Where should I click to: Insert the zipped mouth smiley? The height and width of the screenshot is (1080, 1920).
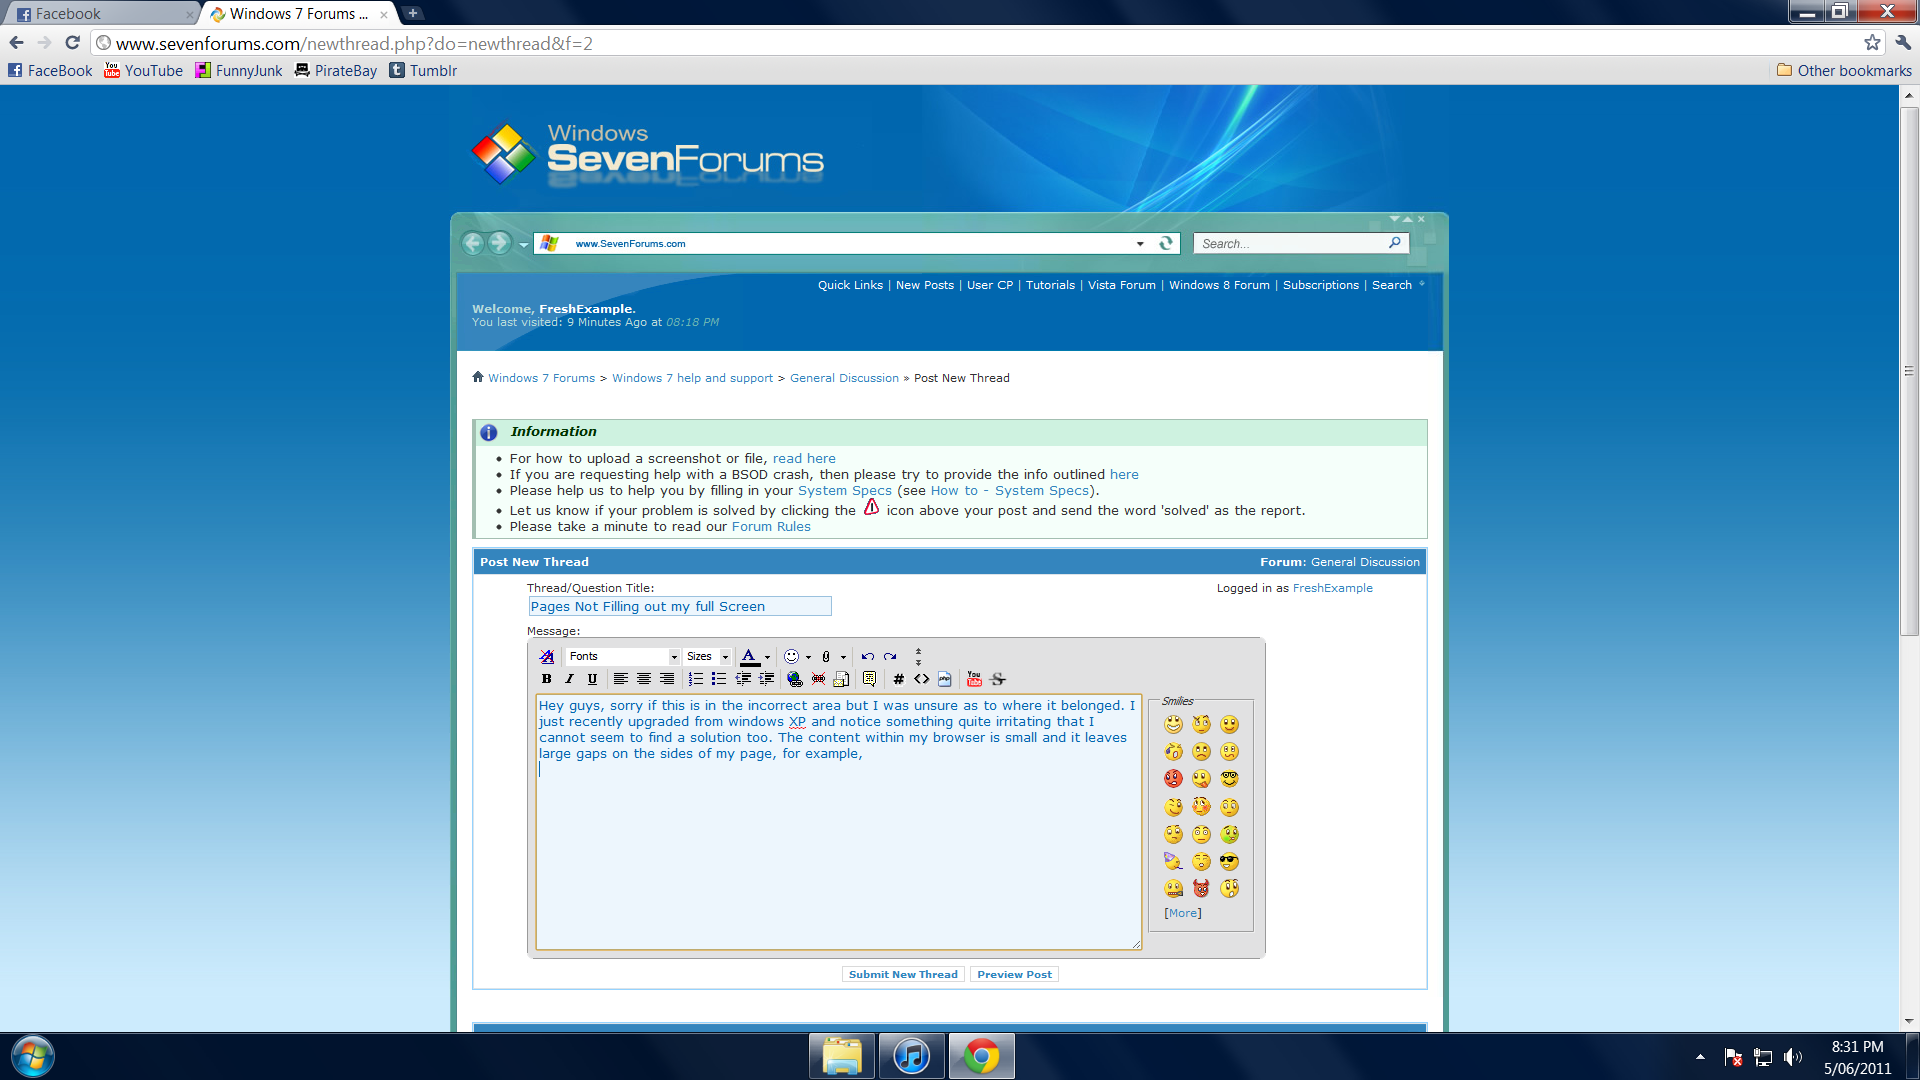(1173, 888)
